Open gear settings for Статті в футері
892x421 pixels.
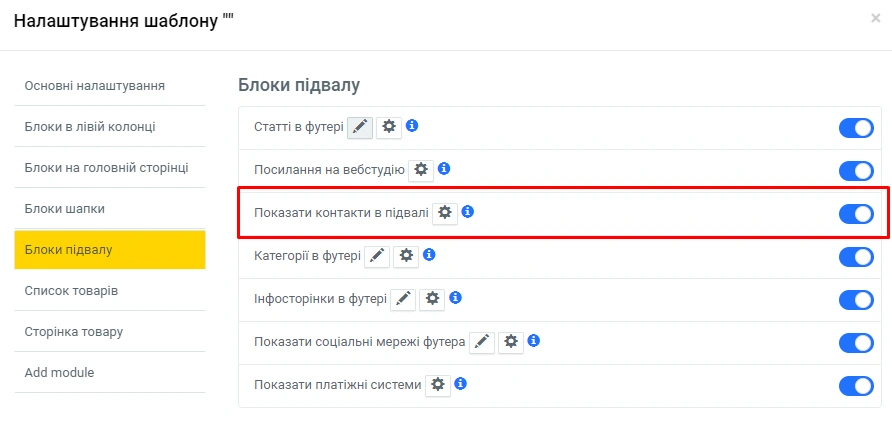click(x=390, y=127)
